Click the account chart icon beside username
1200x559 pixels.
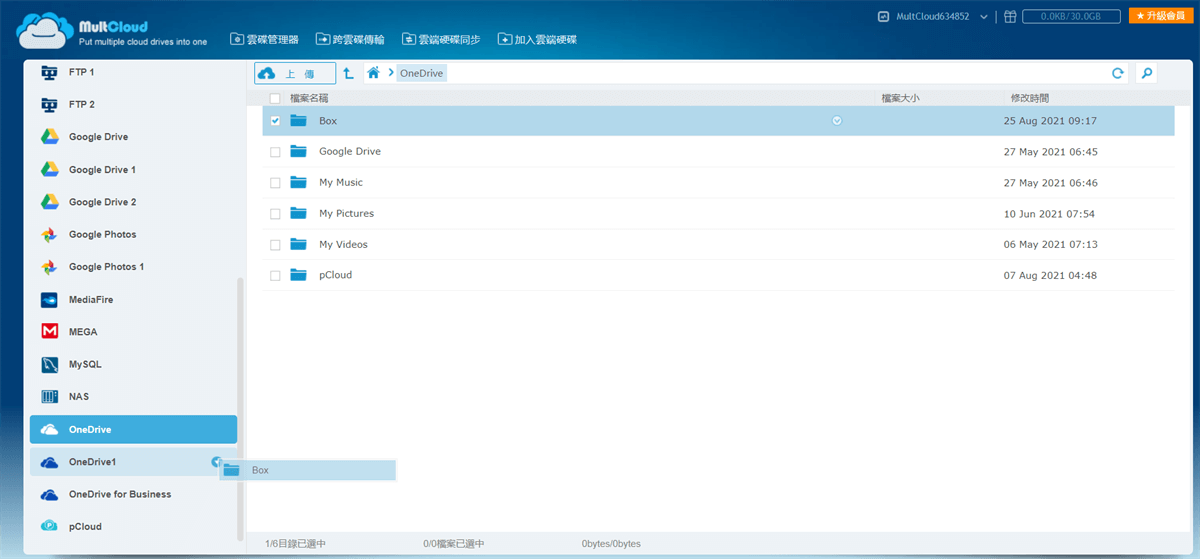[x=883, y=17]
